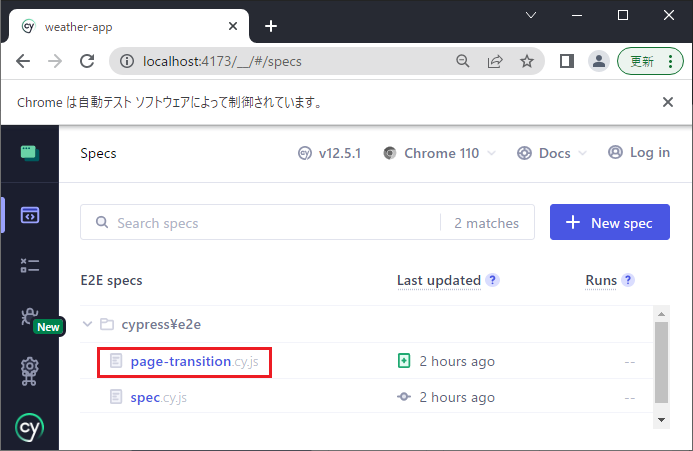Dismiss the automated test software notification bar

668,102
